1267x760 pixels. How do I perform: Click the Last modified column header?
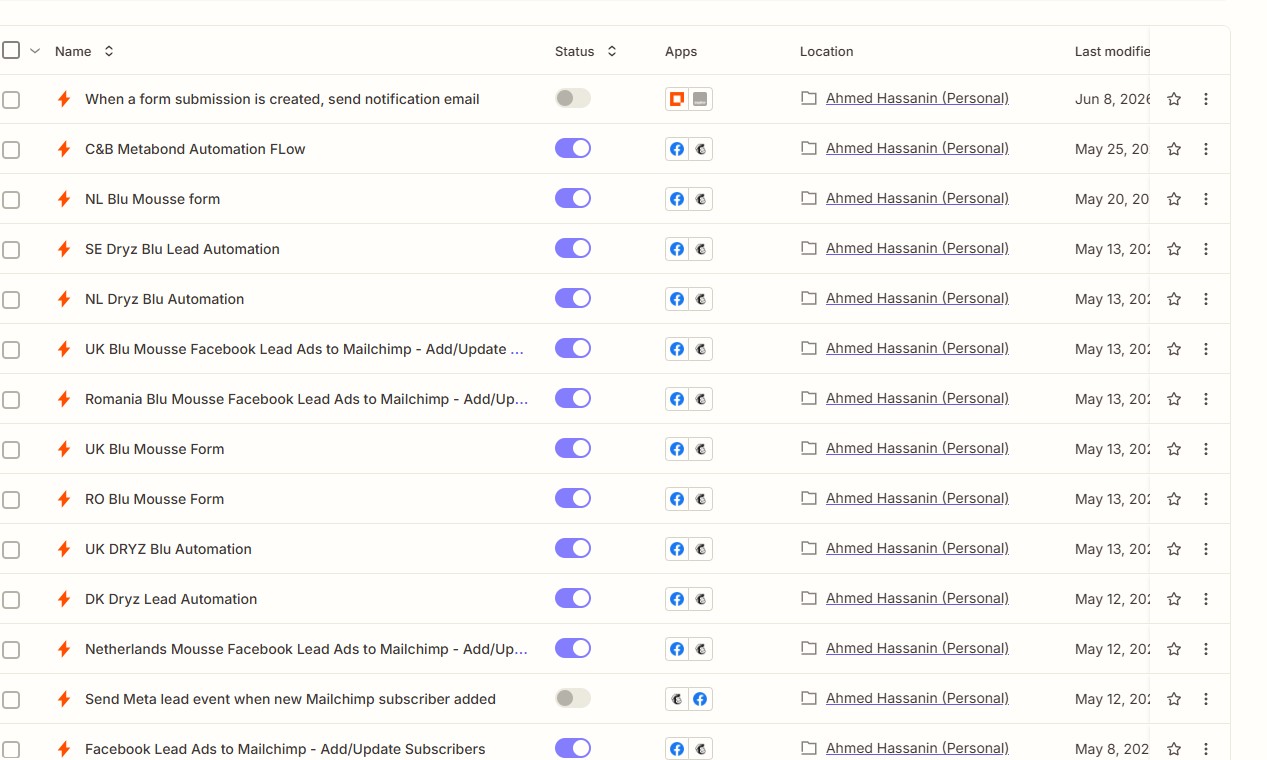point(1112,51)
